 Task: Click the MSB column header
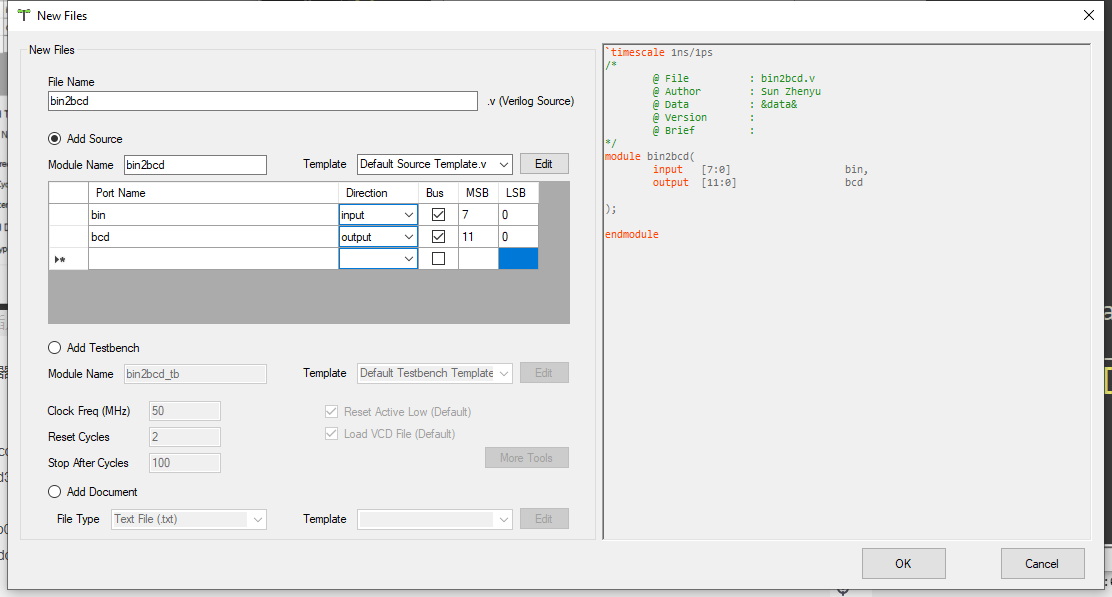point(478,193)
